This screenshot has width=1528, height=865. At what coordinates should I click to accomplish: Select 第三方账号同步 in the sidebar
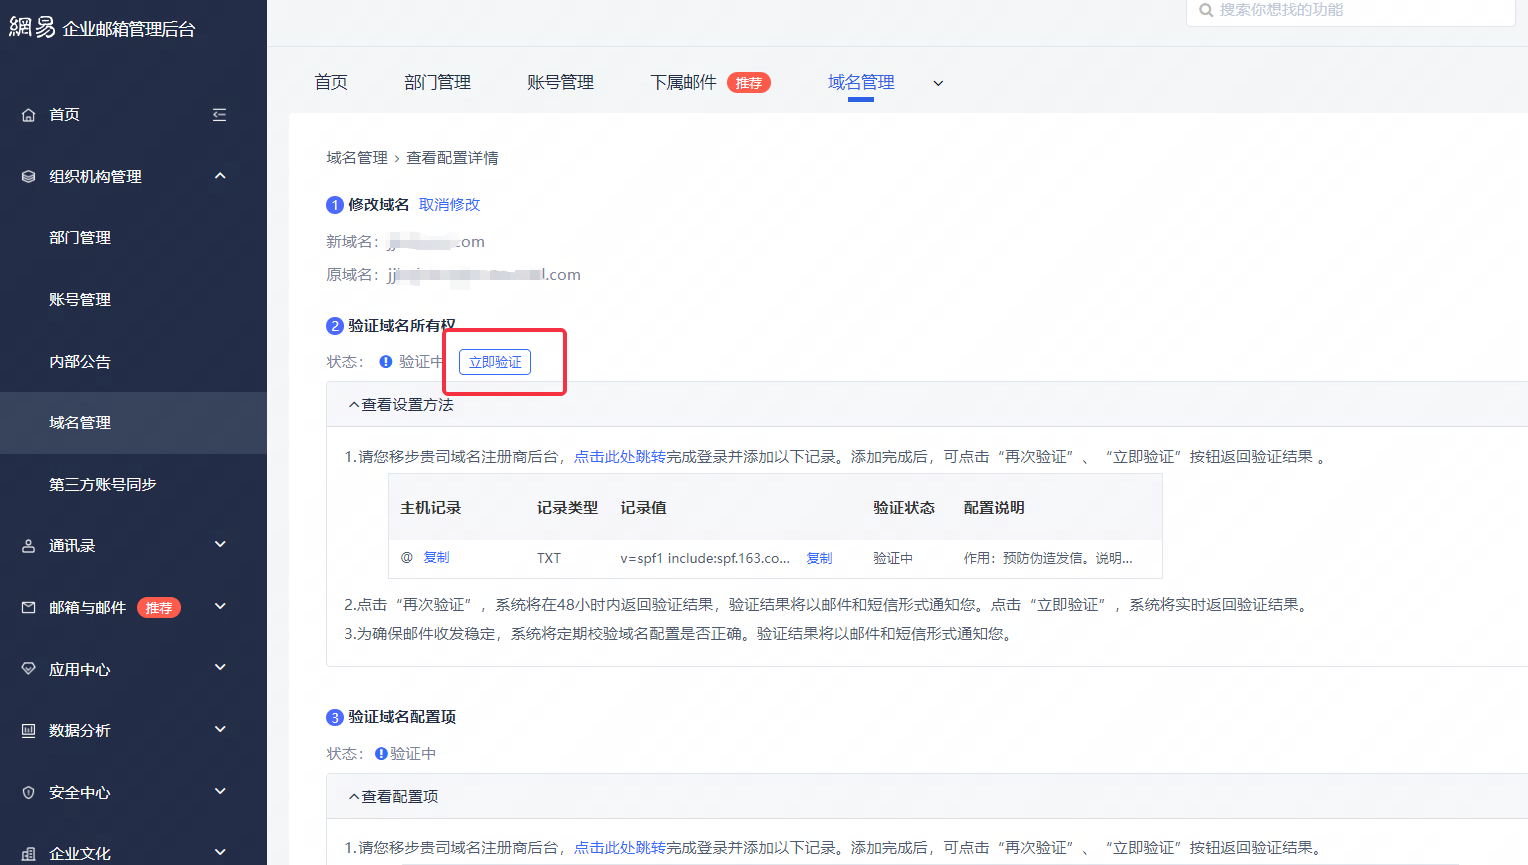pyautogui.click(x=103, y=485)
